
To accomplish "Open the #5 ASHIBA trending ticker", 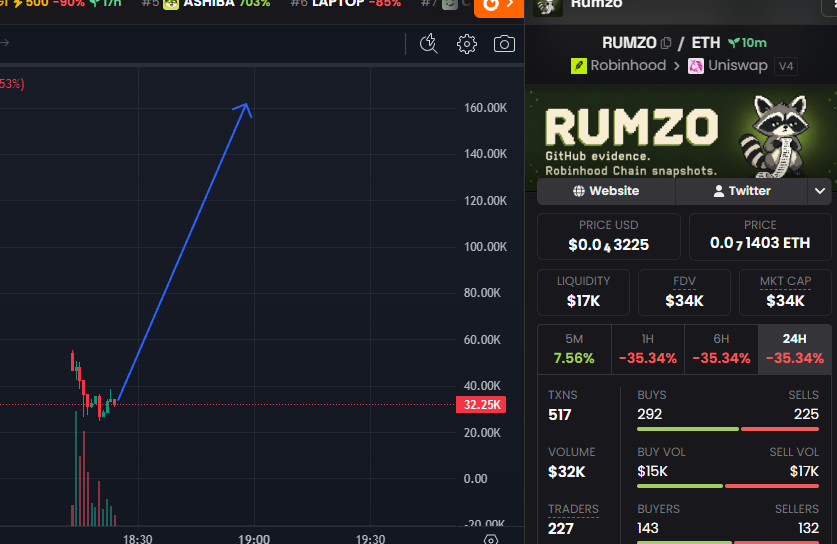I will tap(206, 4).
